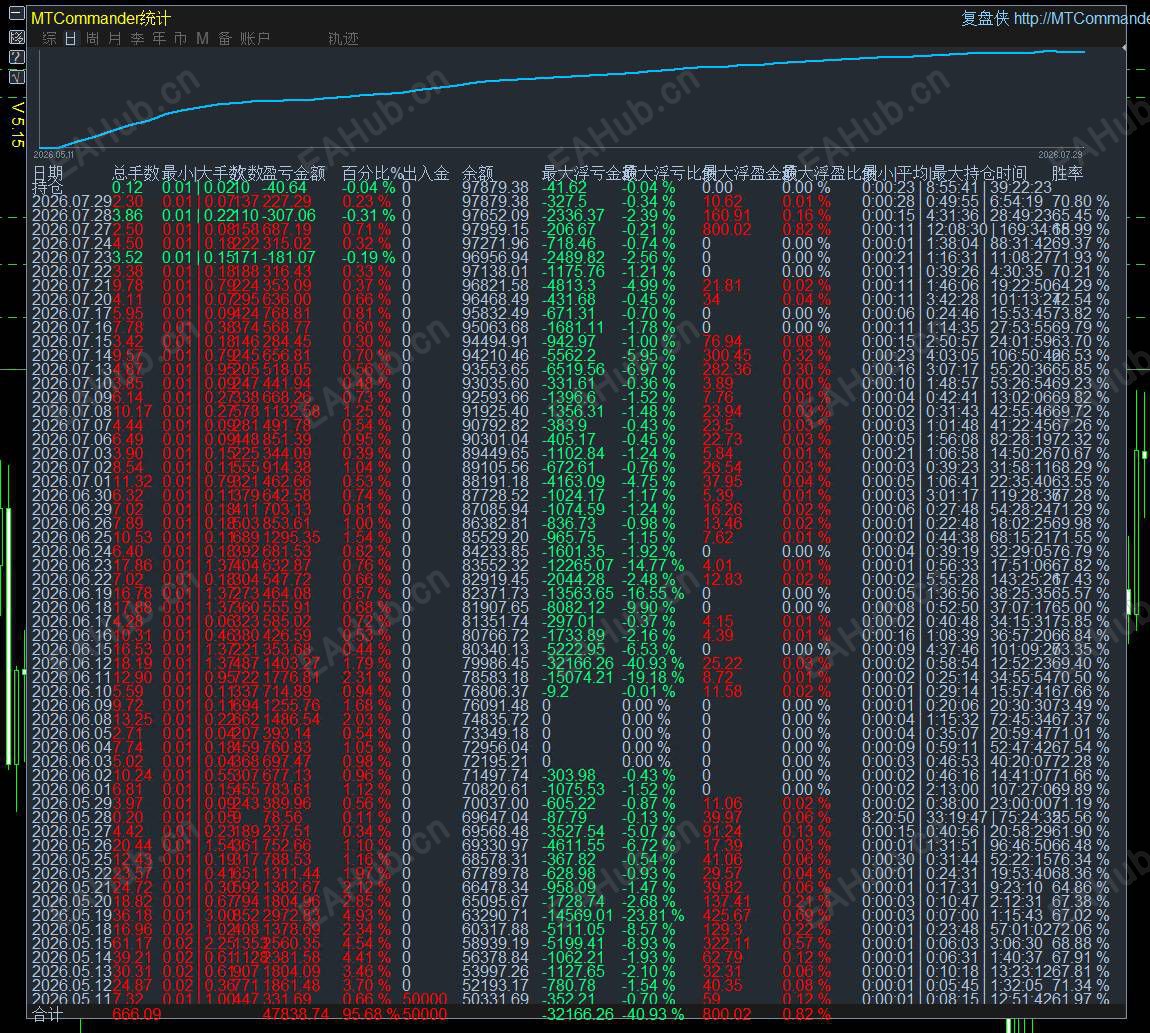The image size is (1150, 1033).
Task: Click balance value 79986.45
Action: pyautogui.click(x=495, y=663)
